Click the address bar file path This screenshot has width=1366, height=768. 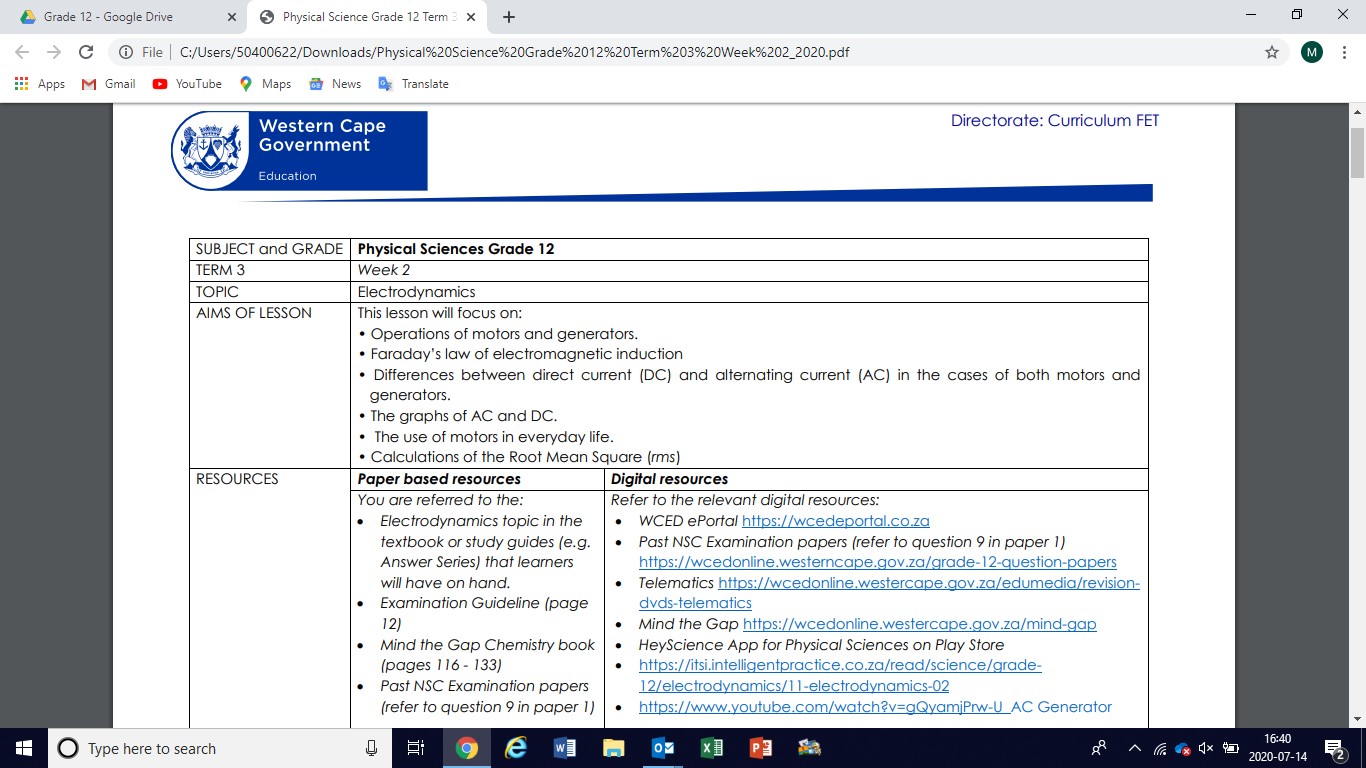click(x=515, y=52)
